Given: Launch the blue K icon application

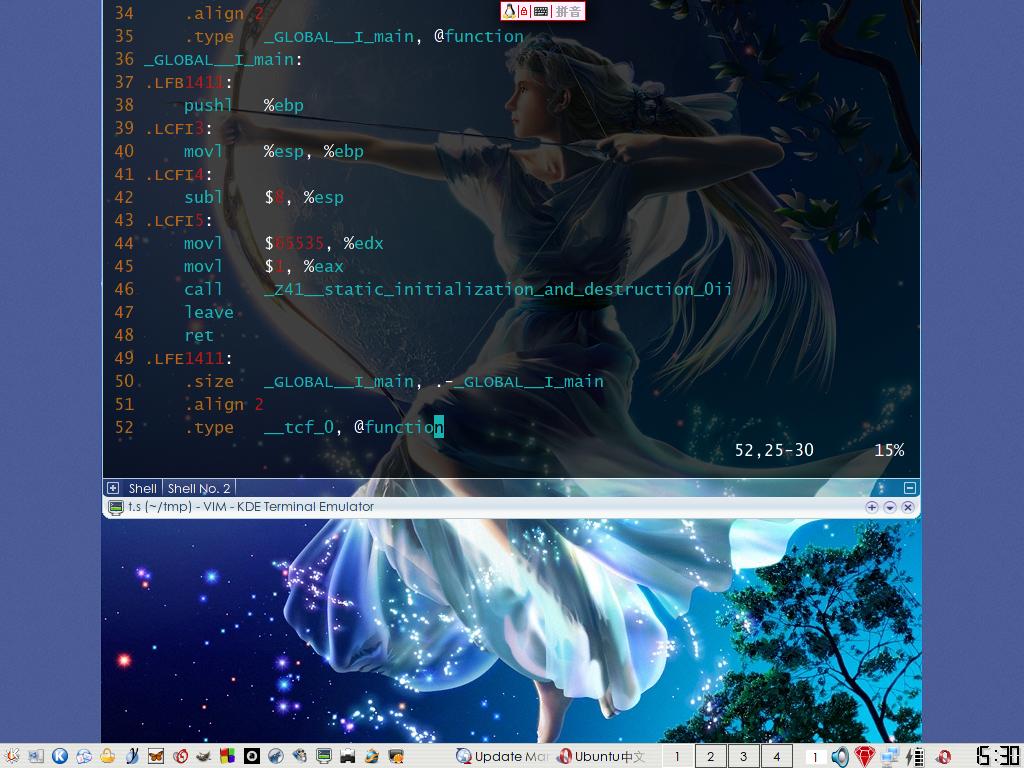Looking at the screenshot, I should (x=60, y=756).
